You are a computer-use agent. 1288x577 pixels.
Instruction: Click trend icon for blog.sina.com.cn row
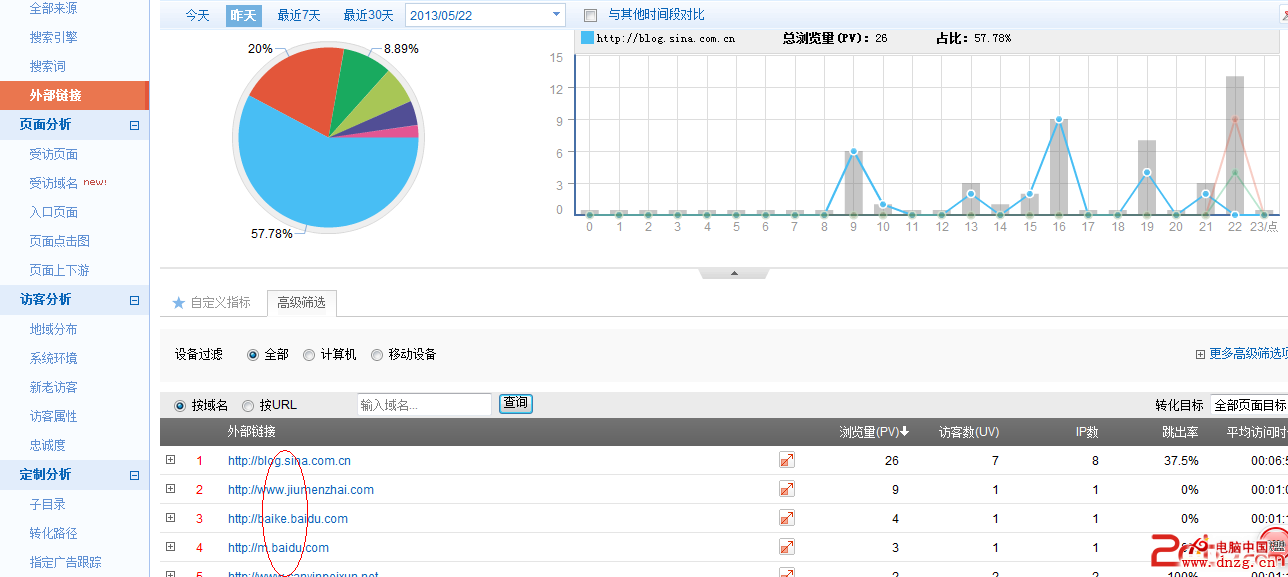(787, 460)
